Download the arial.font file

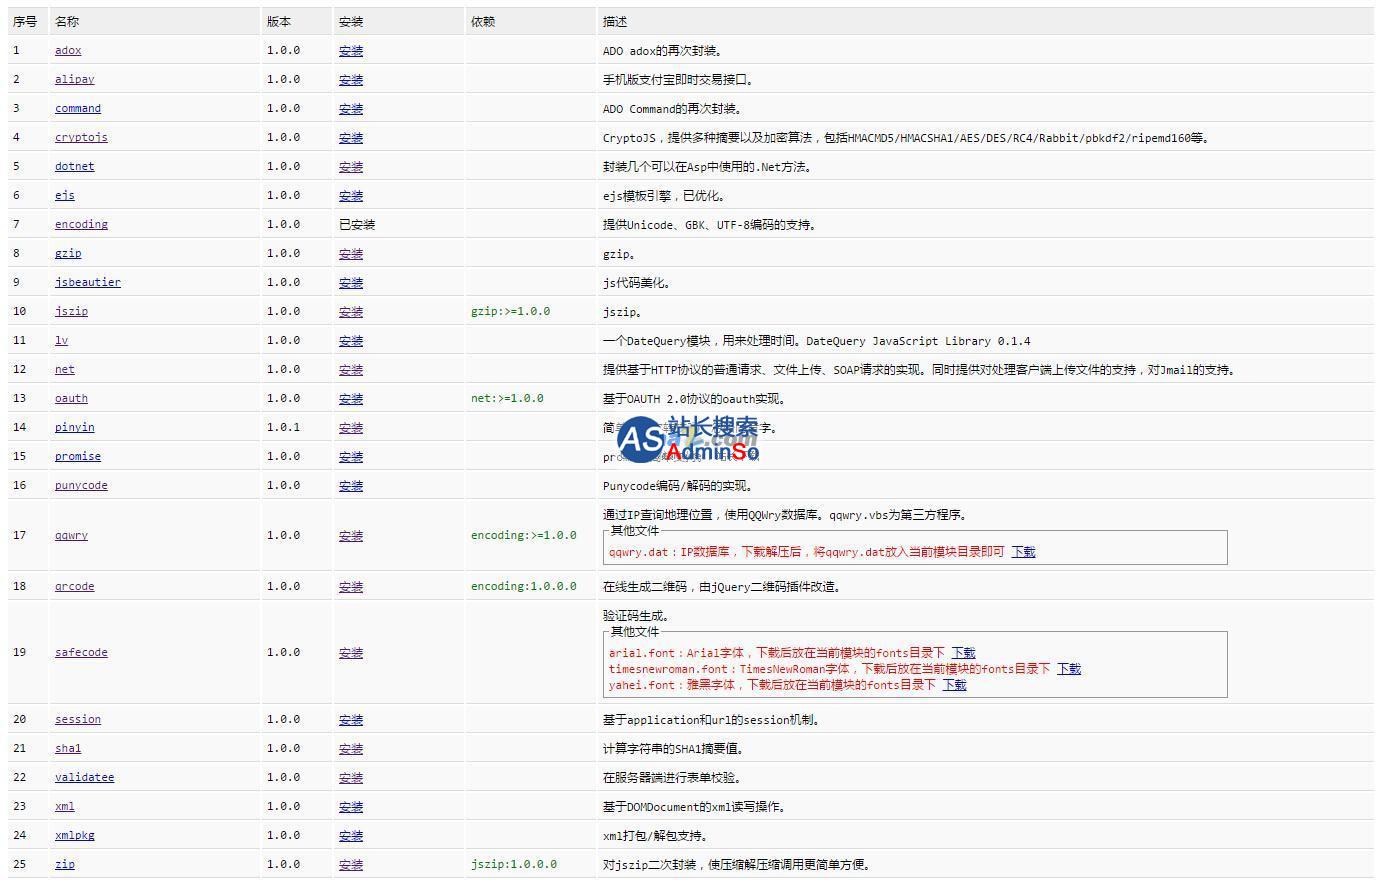pos(963,652)
